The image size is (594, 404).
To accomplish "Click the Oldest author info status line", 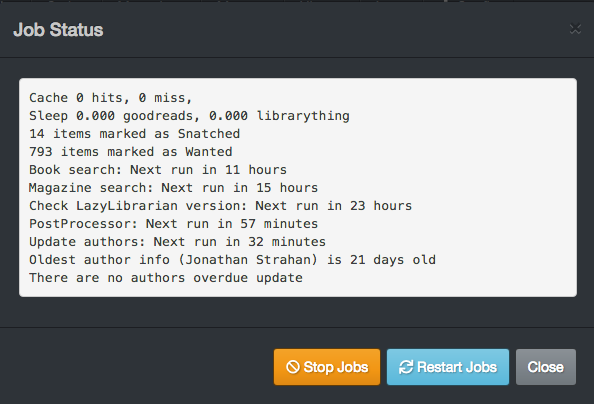I will tap(232, 260).
